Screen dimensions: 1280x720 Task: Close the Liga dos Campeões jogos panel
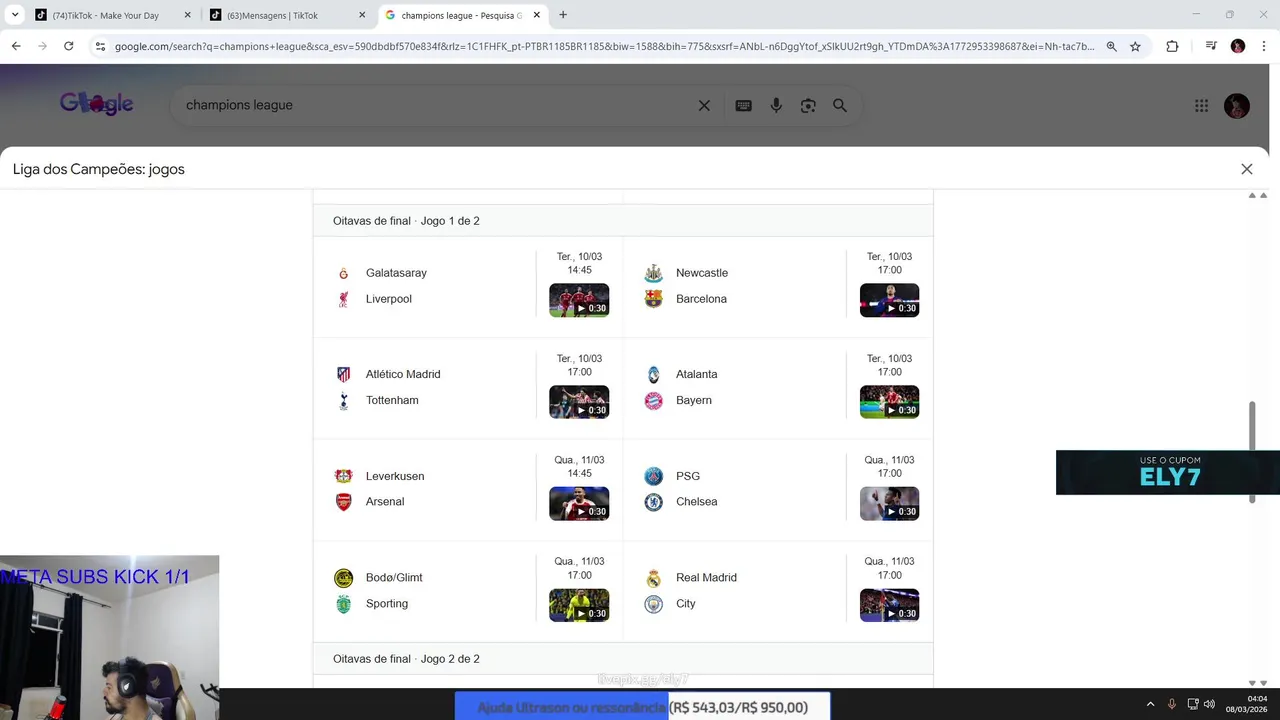pyautogui.click(x=1247, y=169)
